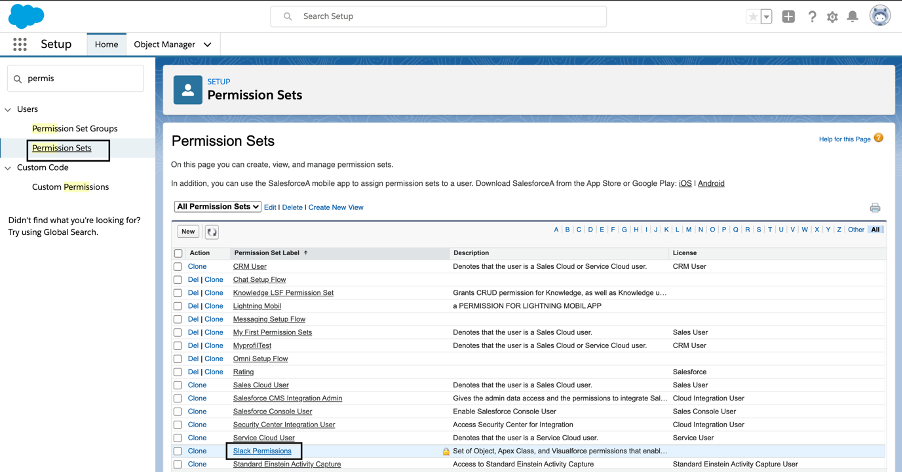Click the printable view printer icon
This screenshot has height=472, width=902.
tap(875, 208)
